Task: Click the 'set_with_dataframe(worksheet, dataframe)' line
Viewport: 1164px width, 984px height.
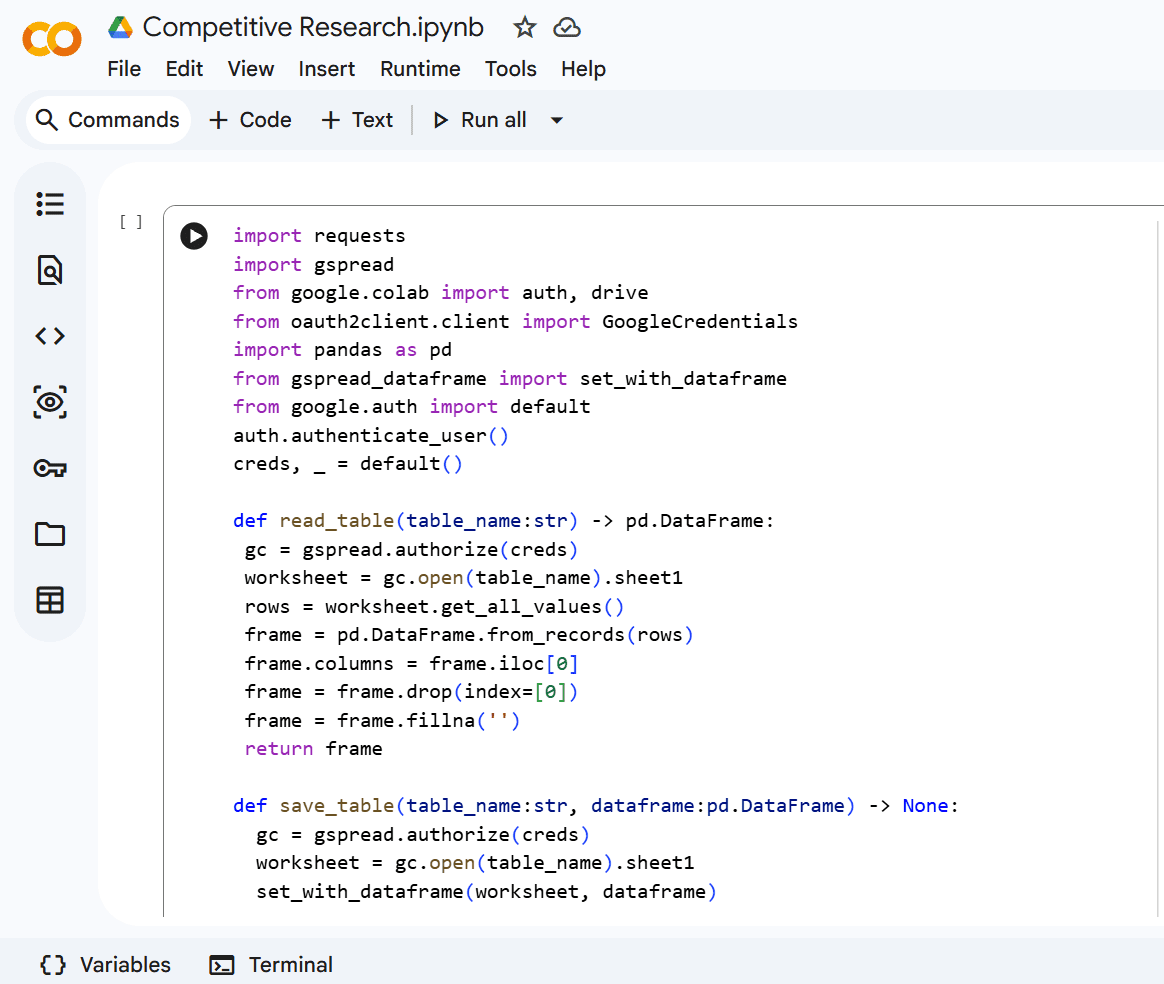Action: (x=486, y=892)
